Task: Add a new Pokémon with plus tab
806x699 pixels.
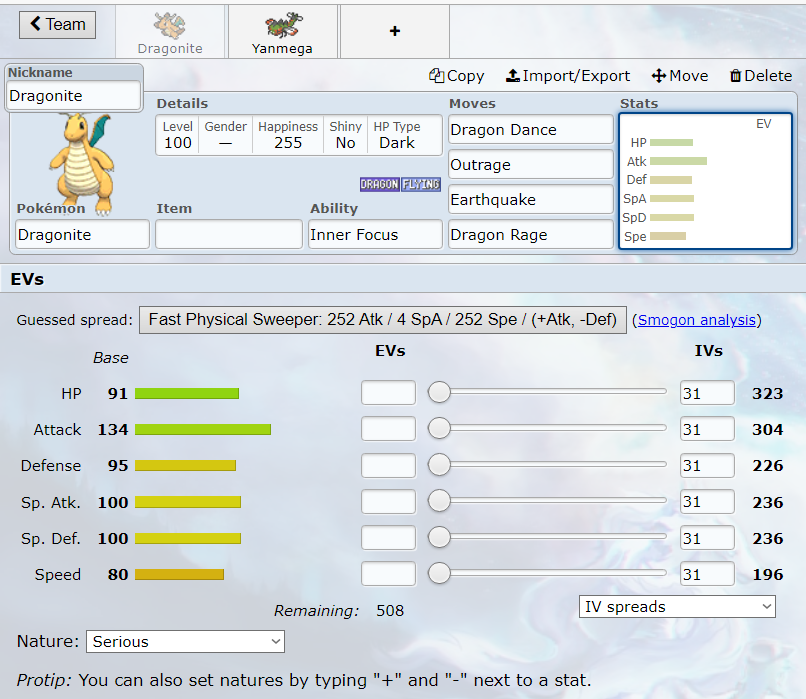Action: click(395, 32)
